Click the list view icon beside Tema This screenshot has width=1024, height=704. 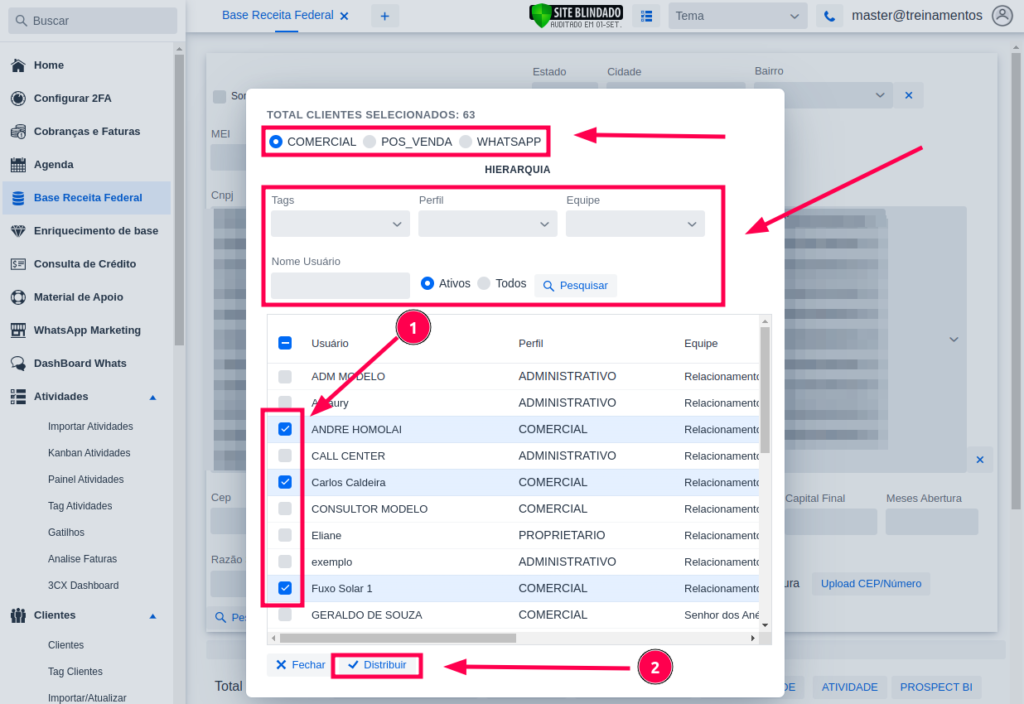click(646, 16)
